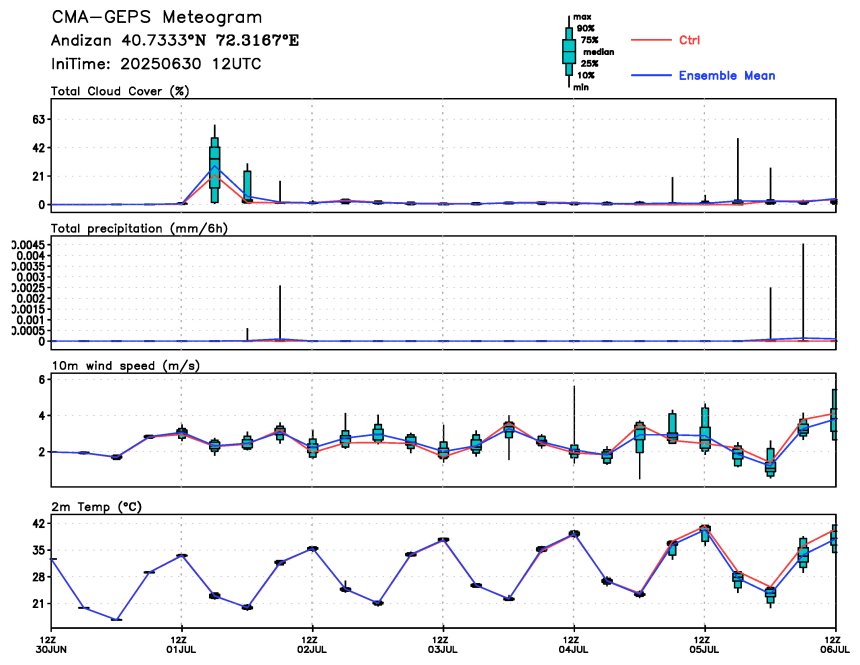Click the "12Z 06JUL" time axis label
Viewport: 860px width, 665px height.
835,645
